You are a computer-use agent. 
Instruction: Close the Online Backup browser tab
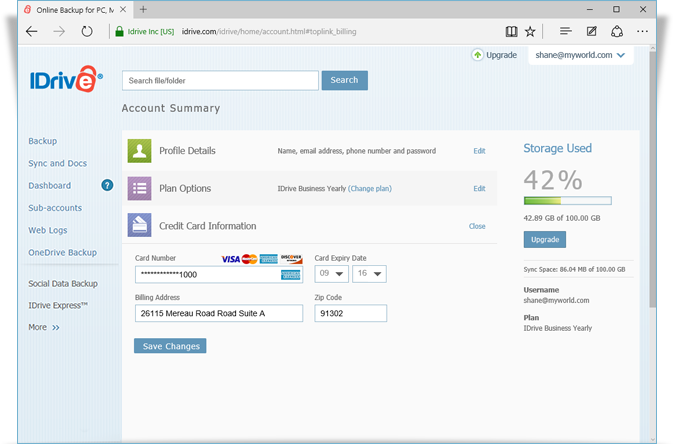(123, 9)
